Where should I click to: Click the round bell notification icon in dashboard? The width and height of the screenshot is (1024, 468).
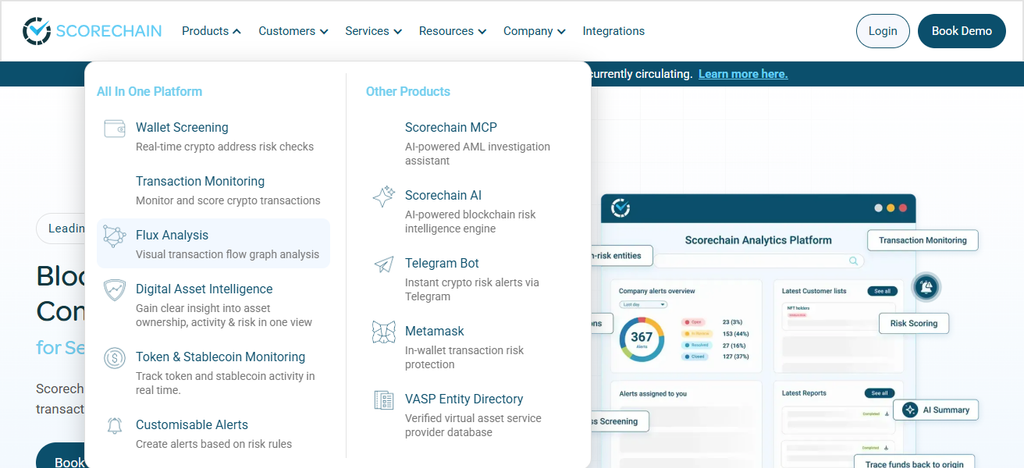[x=926, y=287]
